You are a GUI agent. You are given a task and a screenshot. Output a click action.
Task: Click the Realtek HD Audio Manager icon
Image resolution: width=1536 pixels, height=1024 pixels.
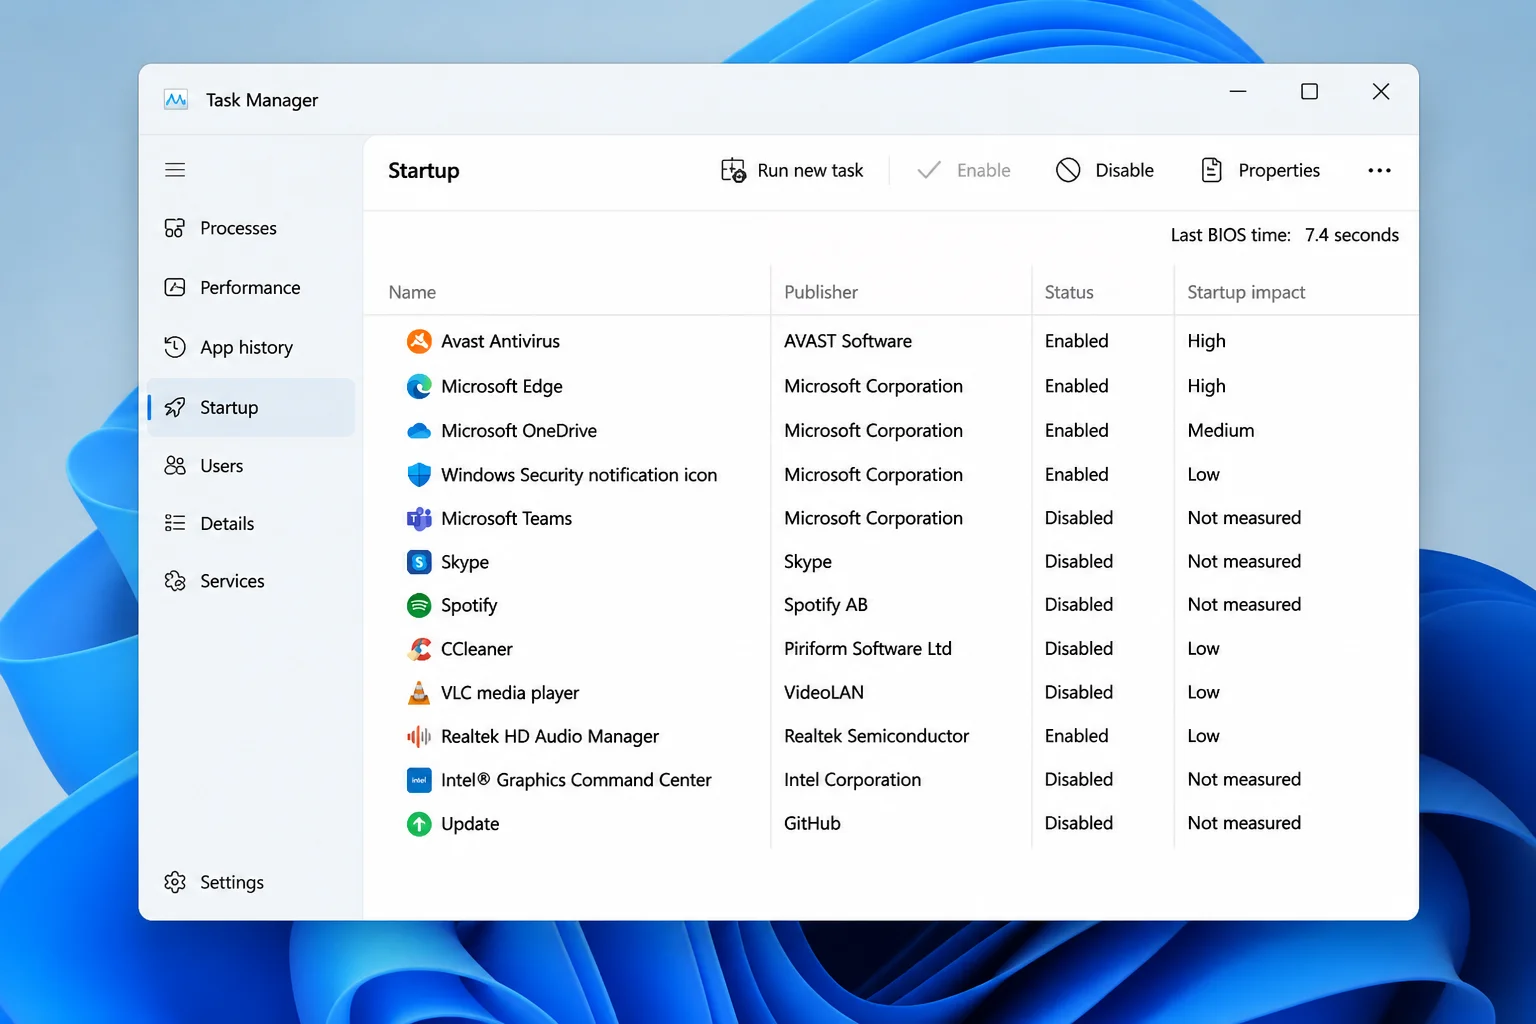click(419, 736)
